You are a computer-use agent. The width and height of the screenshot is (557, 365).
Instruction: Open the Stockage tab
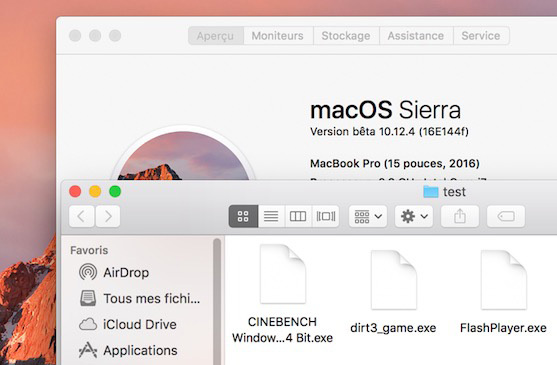[346, 36]
